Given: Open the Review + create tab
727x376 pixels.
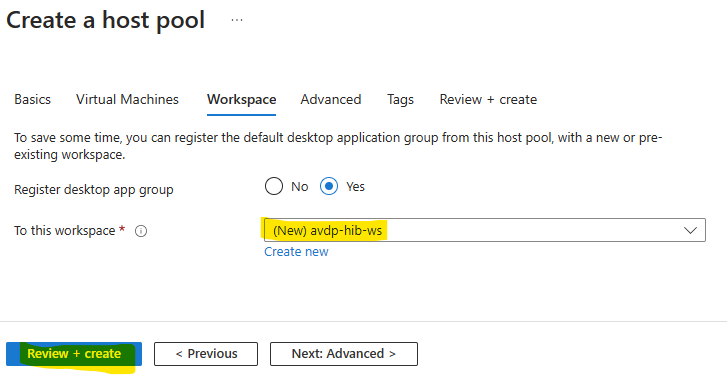Looking at the screenshot, I should pyautogui.click(x=488, y=99).
